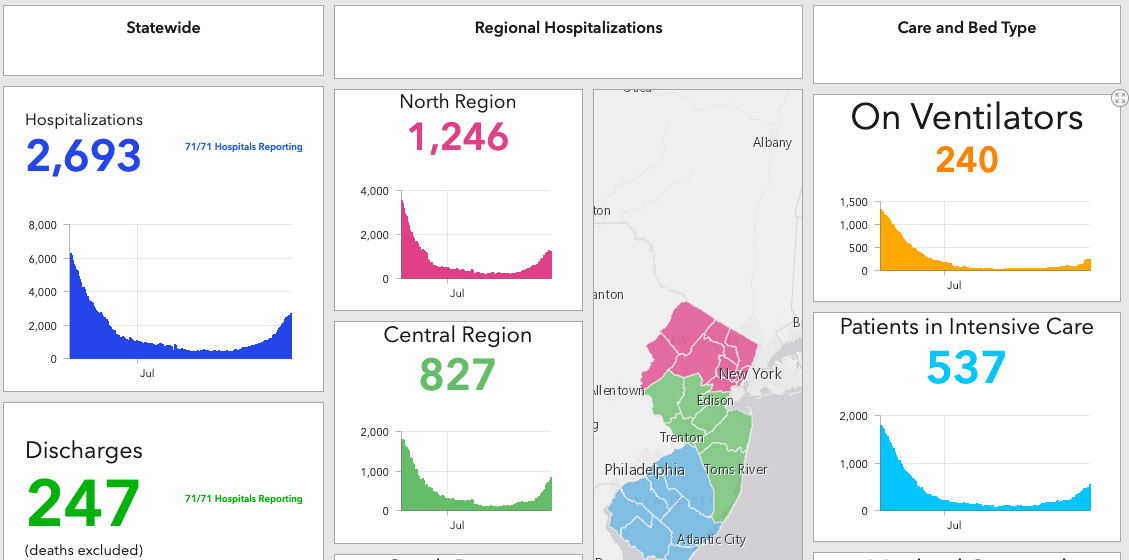Click the Care and Bed Type header
1129x560 pixels.
click(966, 45)
